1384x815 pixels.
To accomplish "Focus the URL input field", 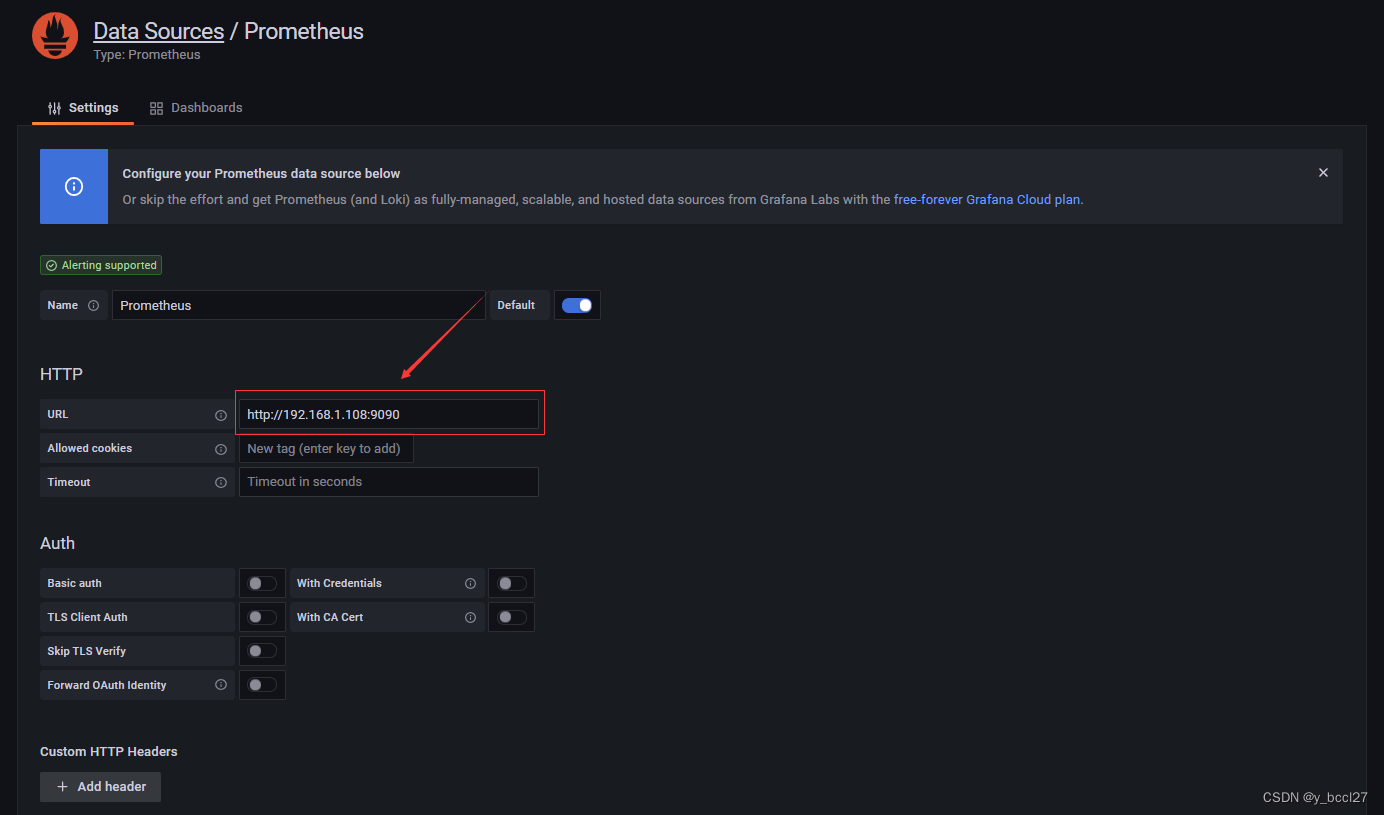I will (x=389, y=414).
